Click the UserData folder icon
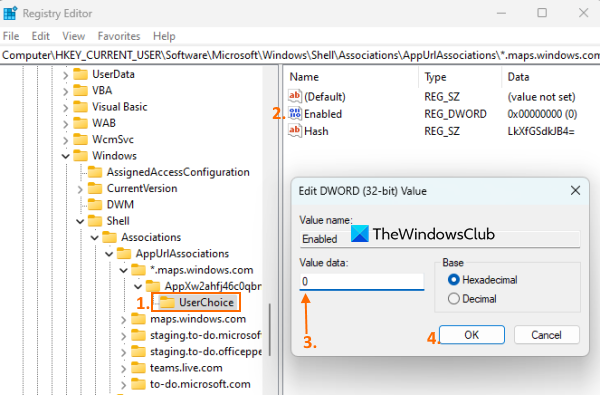The image size is (600, 395). tap(80, 74)
